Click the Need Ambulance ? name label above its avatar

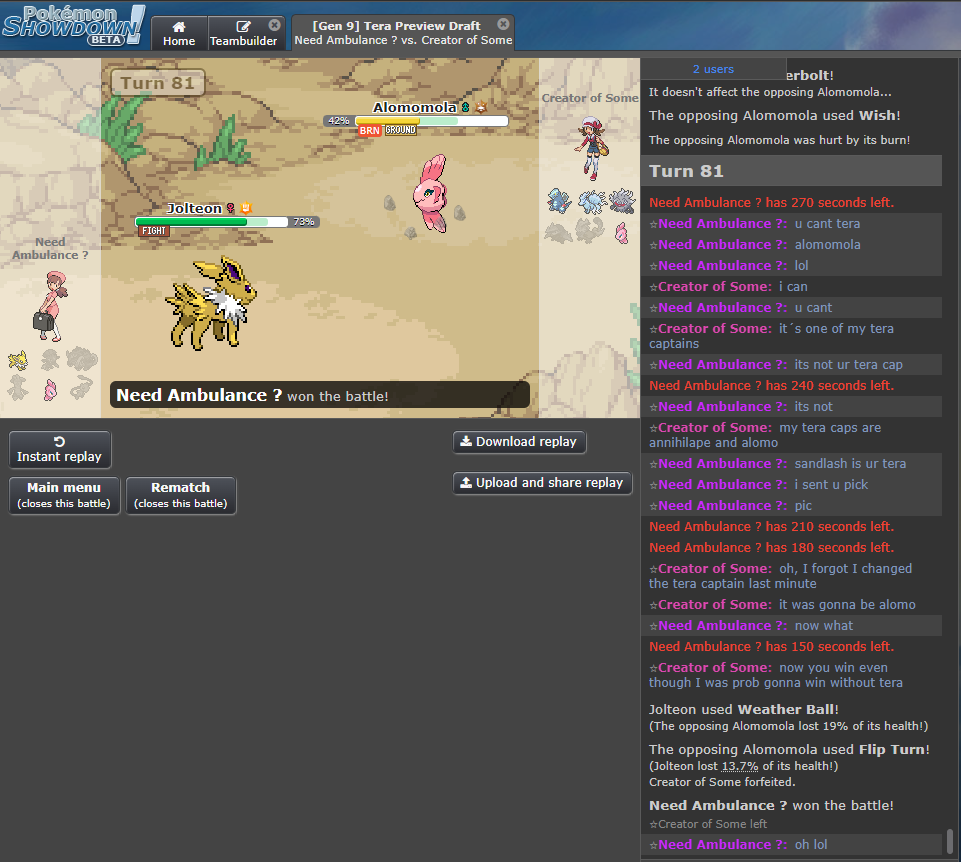pyautogui.click(x=50, y=248)
